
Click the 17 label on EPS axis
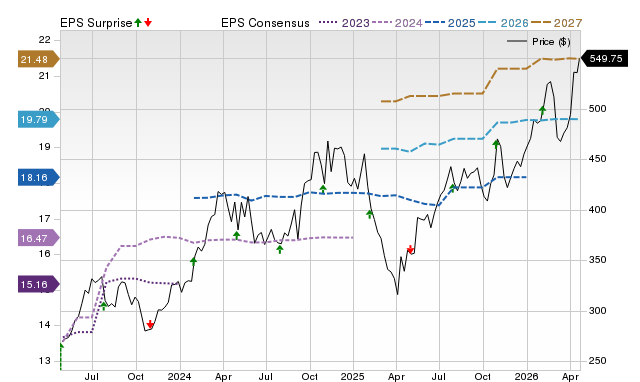44,219
